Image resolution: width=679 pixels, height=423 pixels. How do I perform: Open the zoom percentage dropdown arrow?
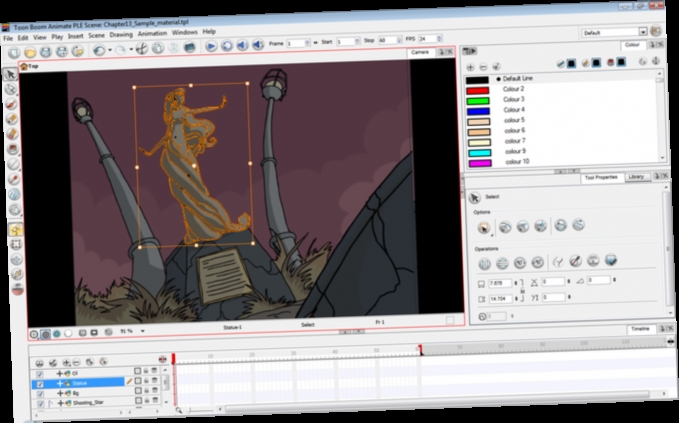tap(142, 331)
